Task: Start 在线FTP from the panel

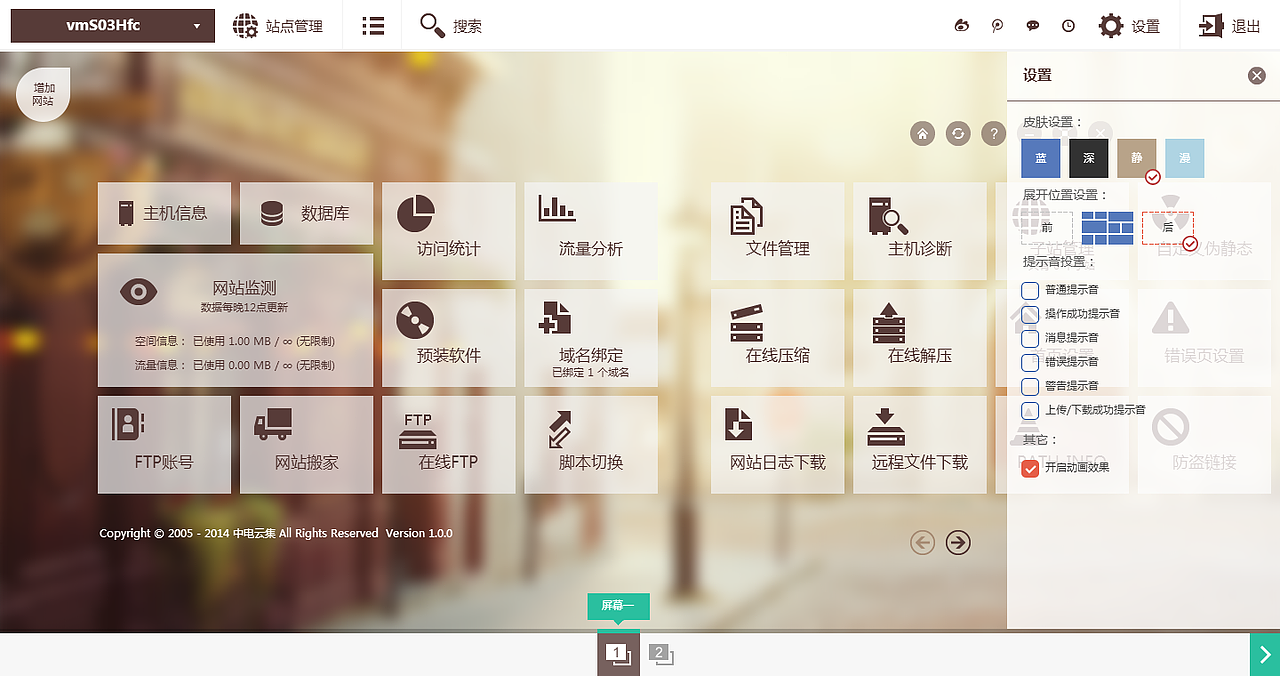Action: pos(448,444)
